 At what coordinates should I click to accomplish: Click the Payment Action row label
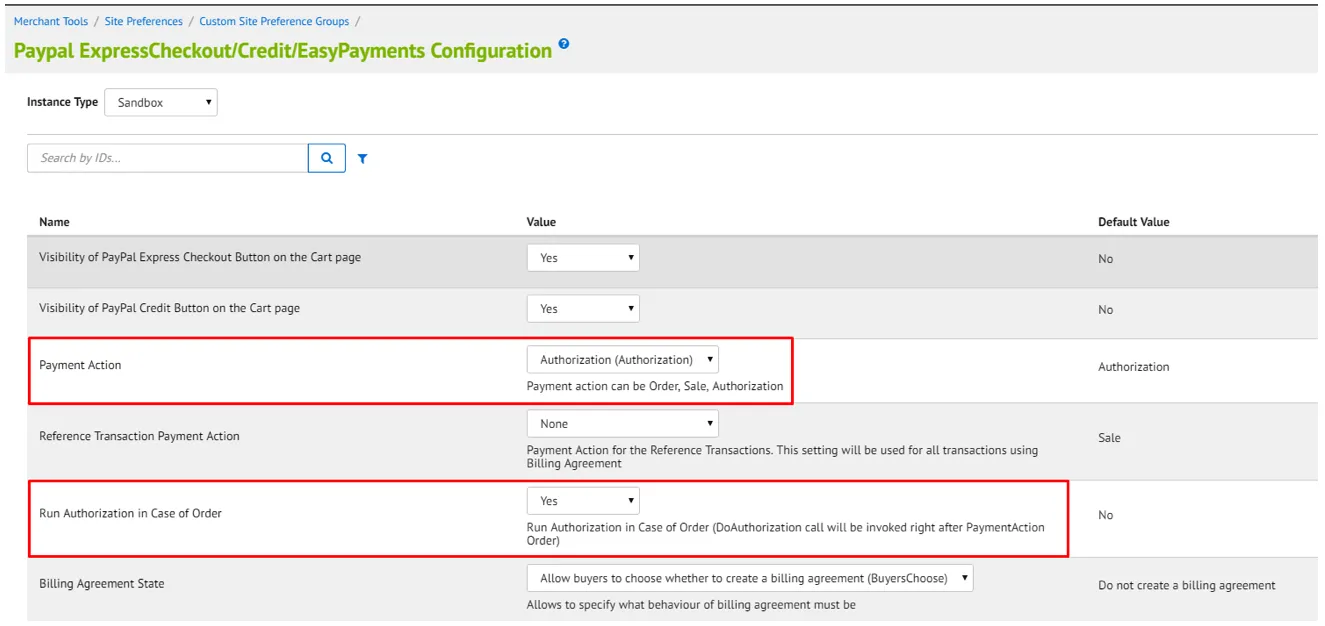[x=80, y=365]
